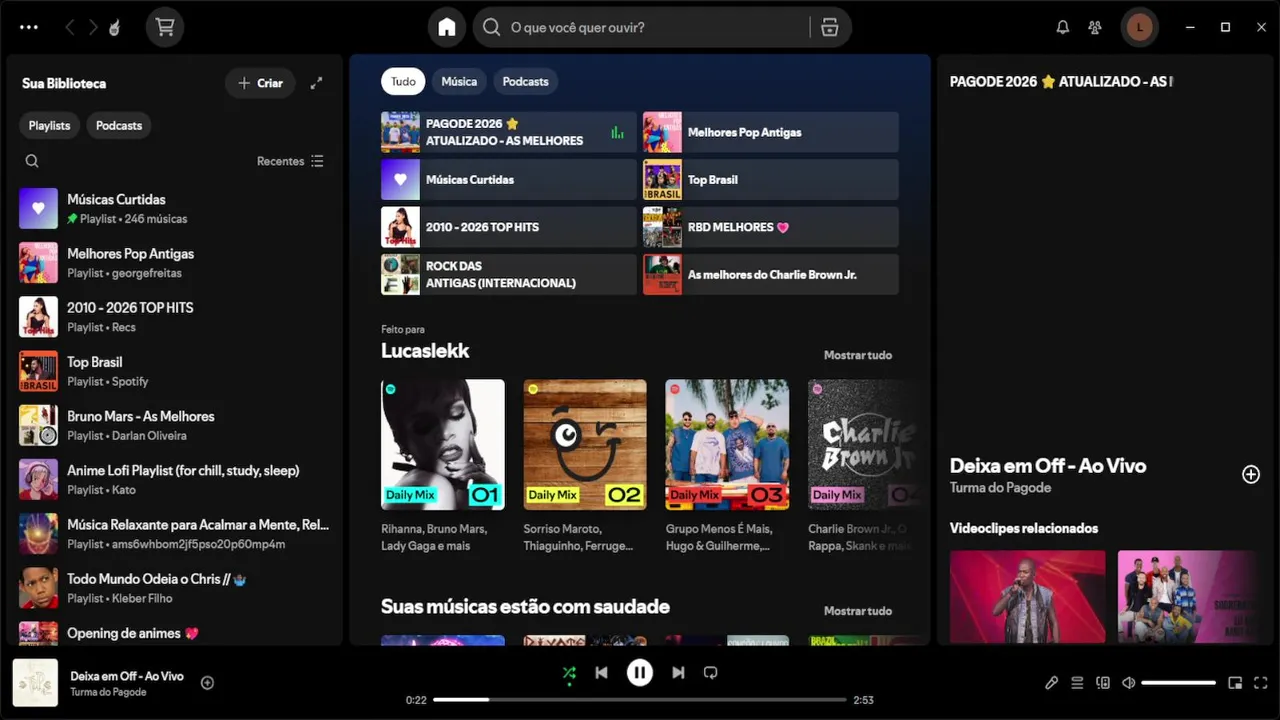Open PAGODE 2026 shortcut card
The height and width of the screenshot is (720, 1280).
508,132
